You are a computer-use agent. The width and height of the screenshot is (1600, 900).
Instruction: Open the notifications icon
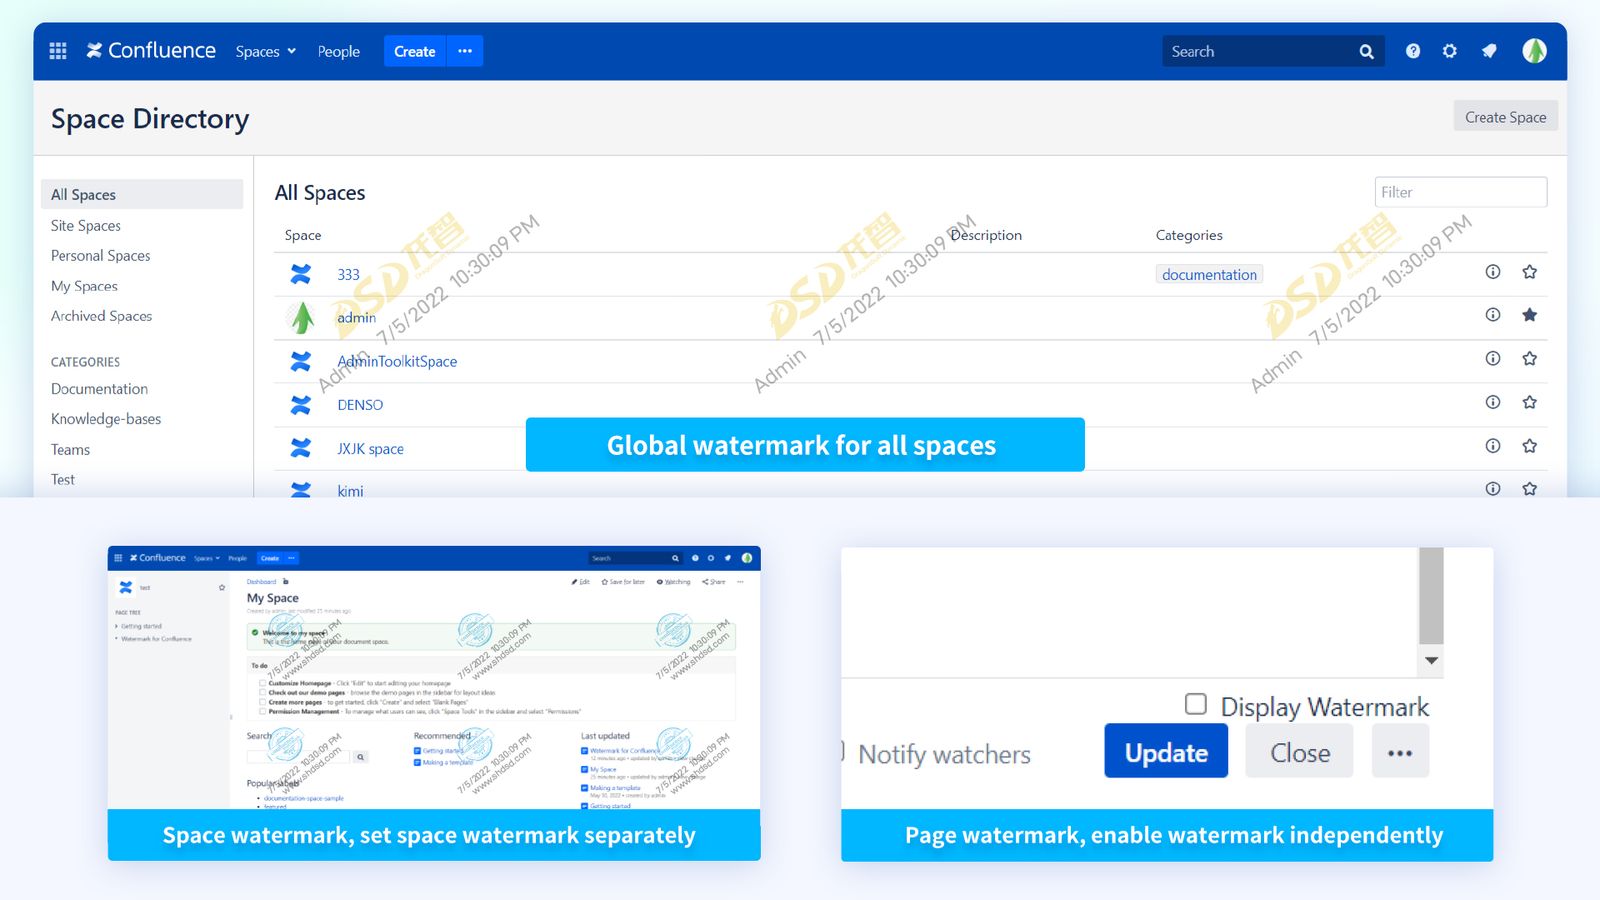click(1489, 51)
